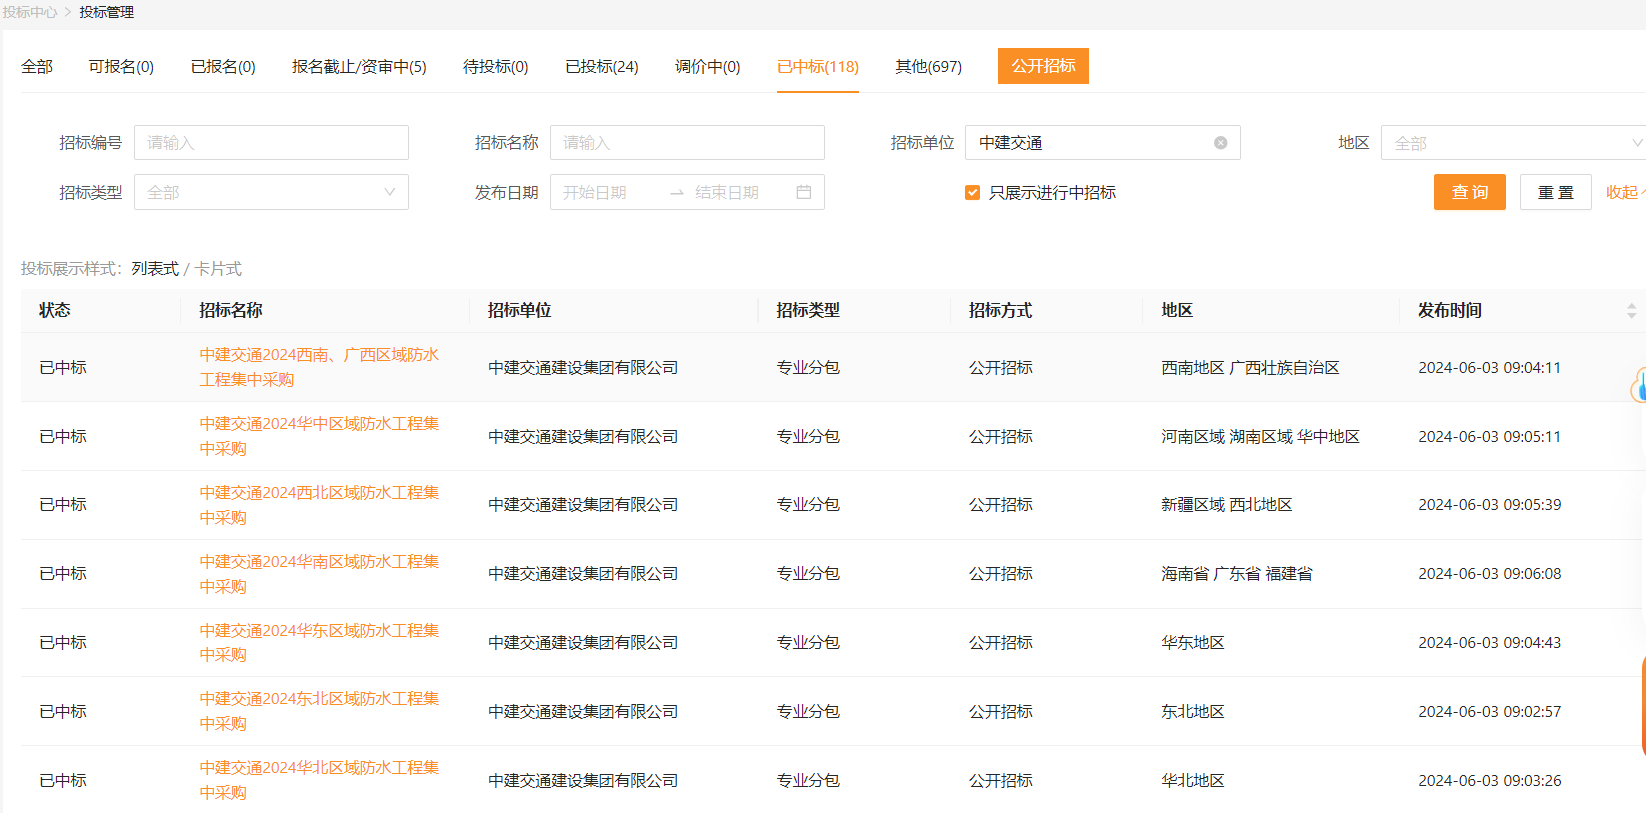Uncheck 只展示进行中招标 checkbox
1646x813 pixels.
click(972, 192)
